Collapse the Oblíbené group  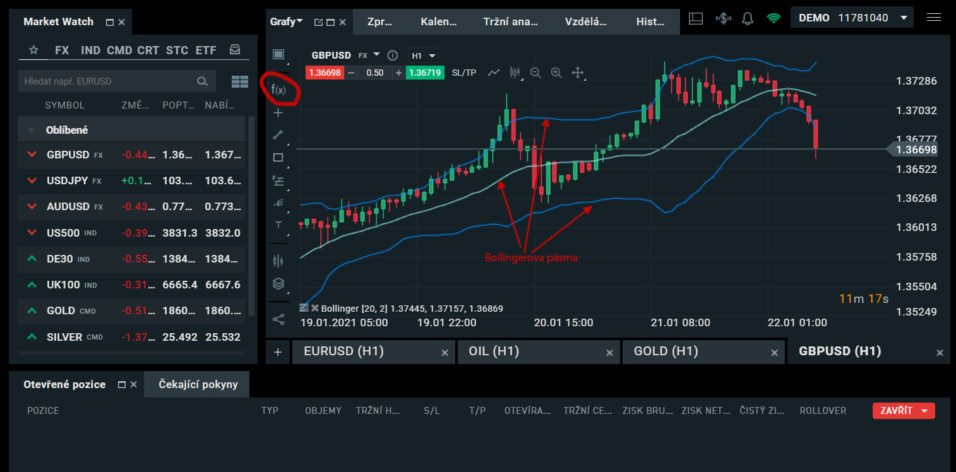[31, 130]
